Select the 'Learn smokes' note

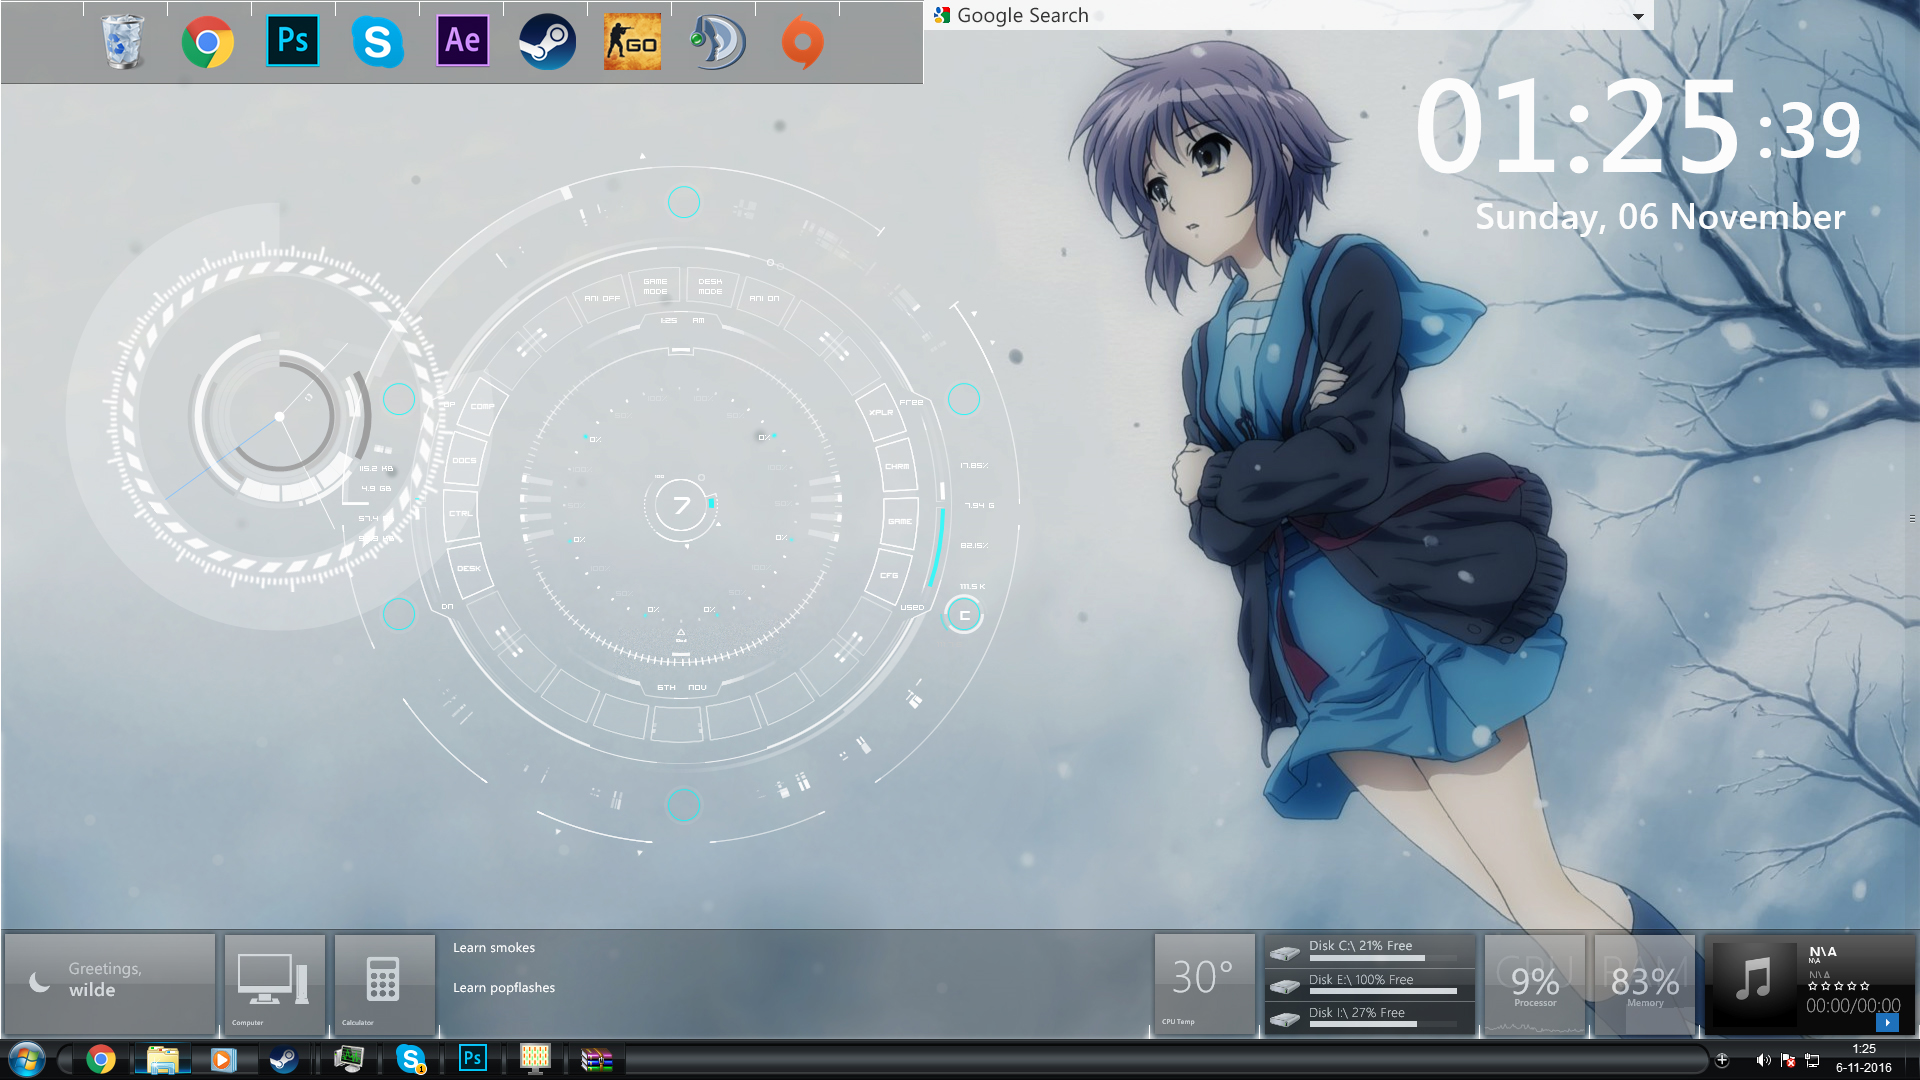(494, 947)
